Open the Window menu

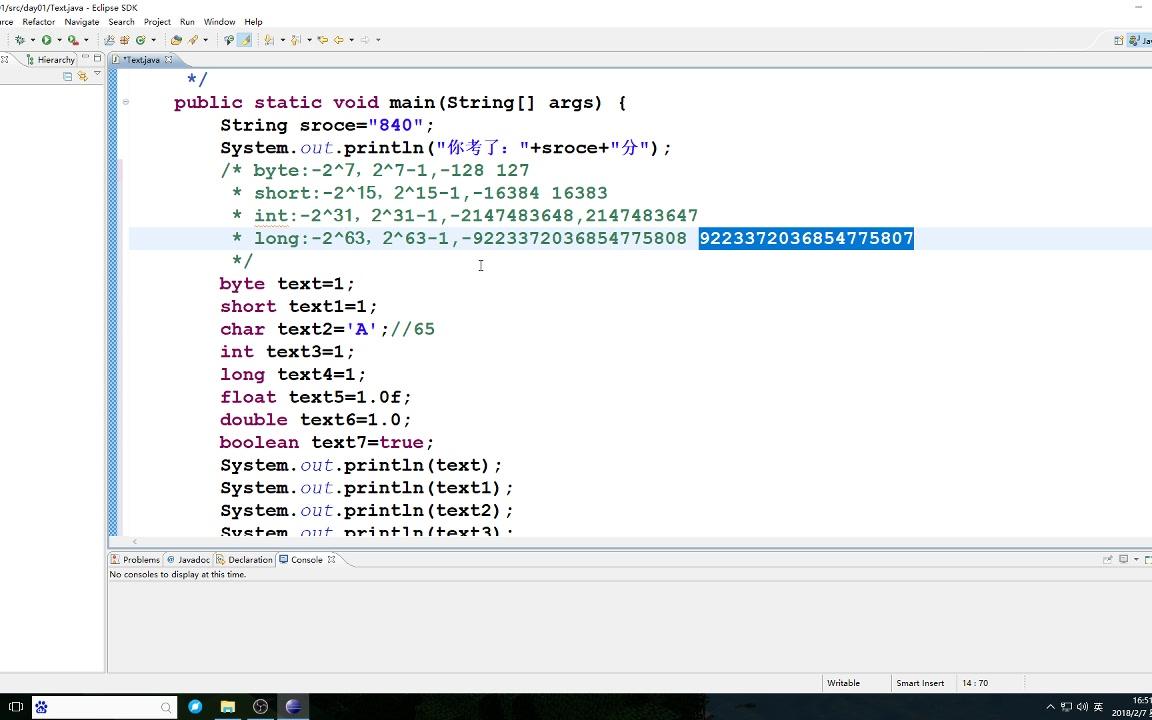tap(219, 22)
